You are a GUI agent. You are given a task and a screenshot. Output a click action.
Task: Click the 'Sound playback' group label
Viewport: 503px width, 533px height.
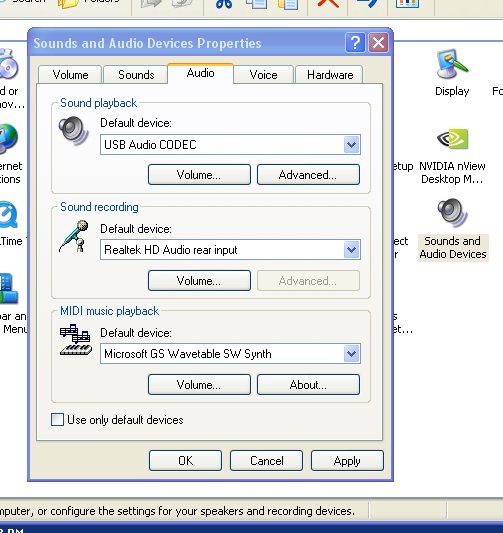[98, 103]
